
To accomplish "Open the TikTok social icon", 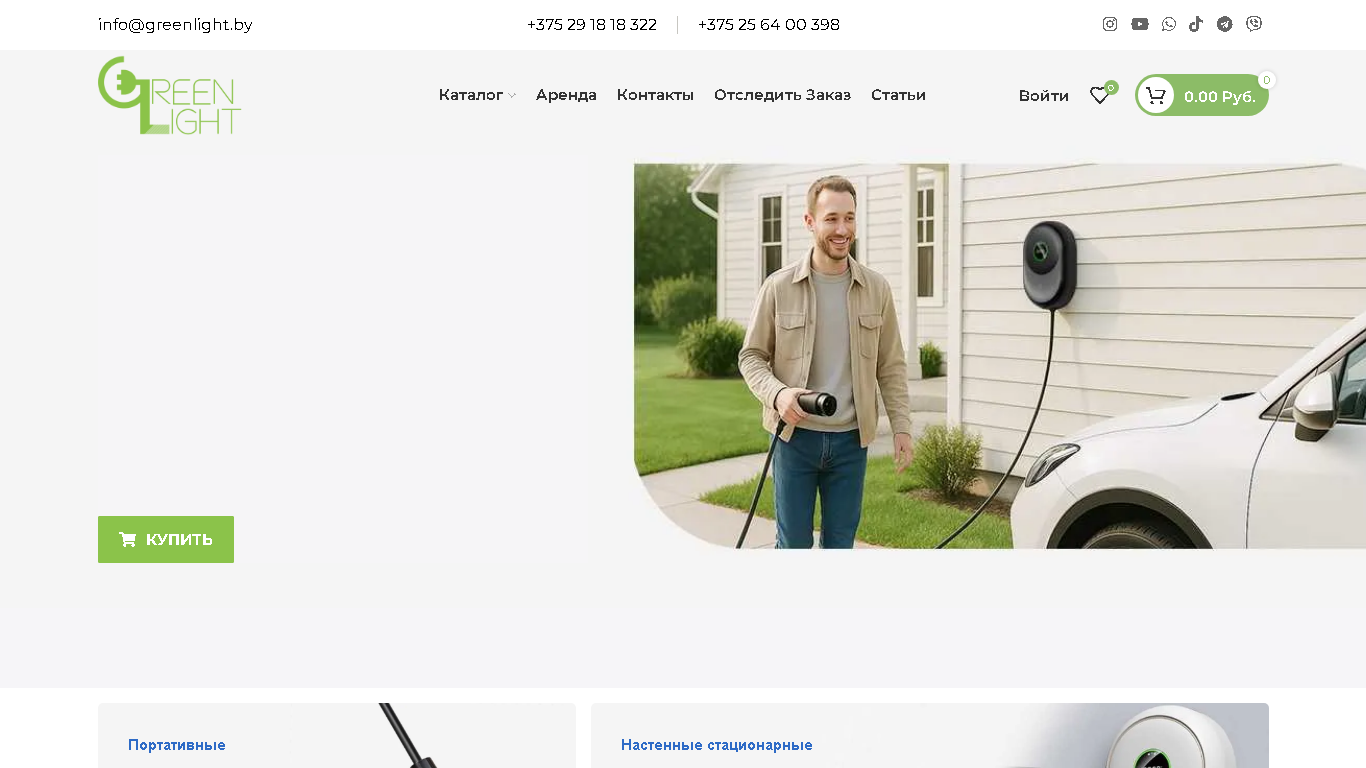I will tap(1196, 24).
